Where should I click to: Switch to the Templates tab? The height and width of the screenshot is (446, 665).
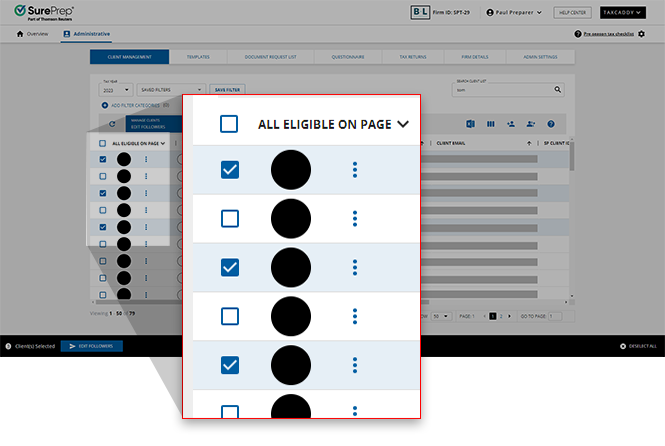[198, 57]
